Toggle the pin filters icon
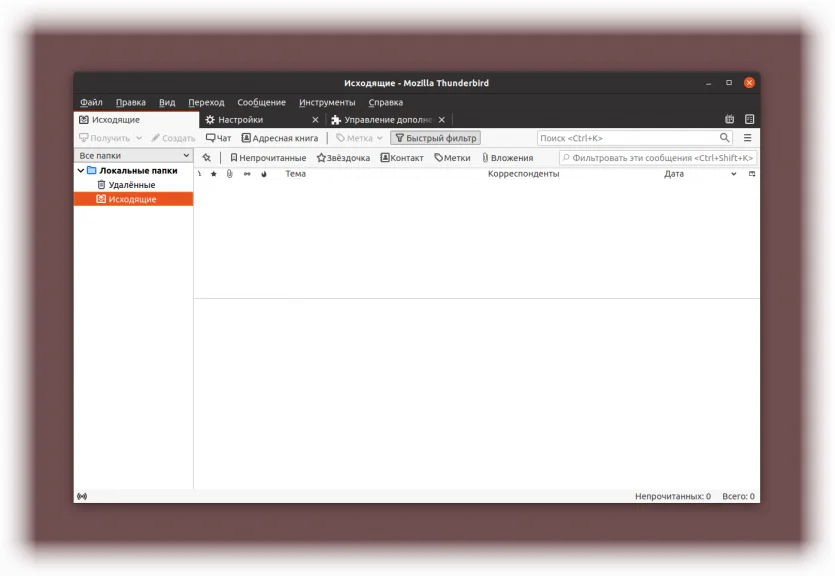This screenshot has width=835, height=576. coord(207,158)
